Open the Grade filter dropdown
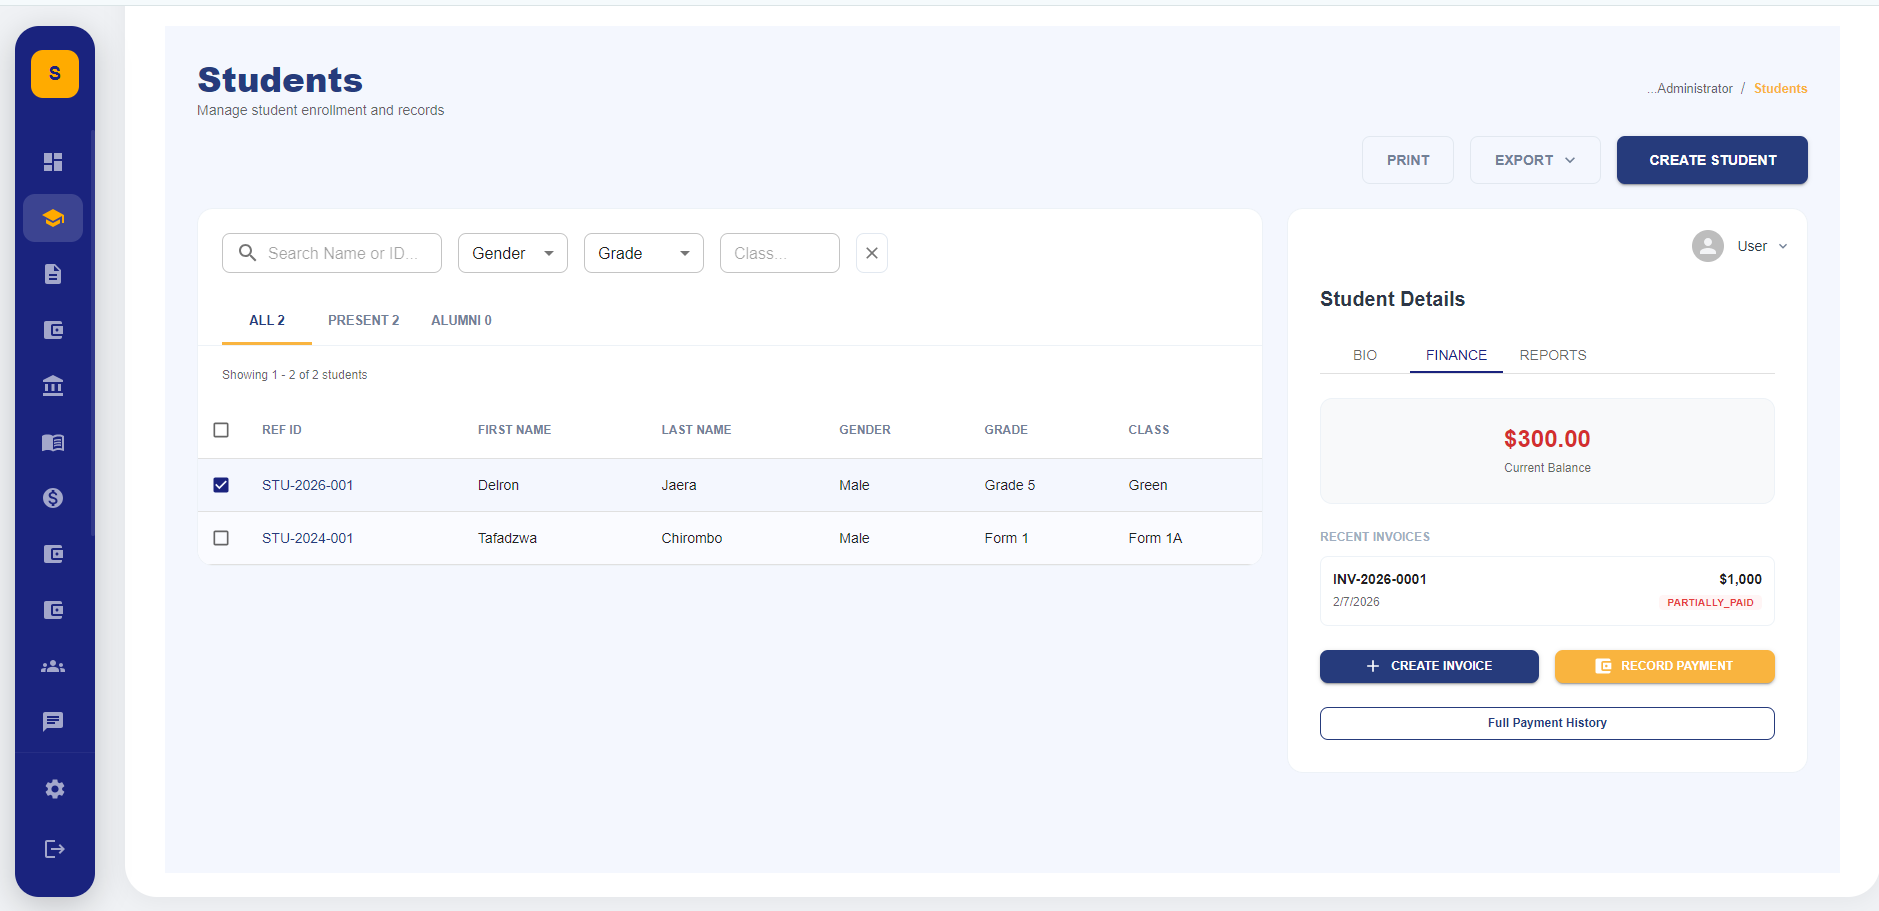The image size is (1879, 911). pos(643,252)
